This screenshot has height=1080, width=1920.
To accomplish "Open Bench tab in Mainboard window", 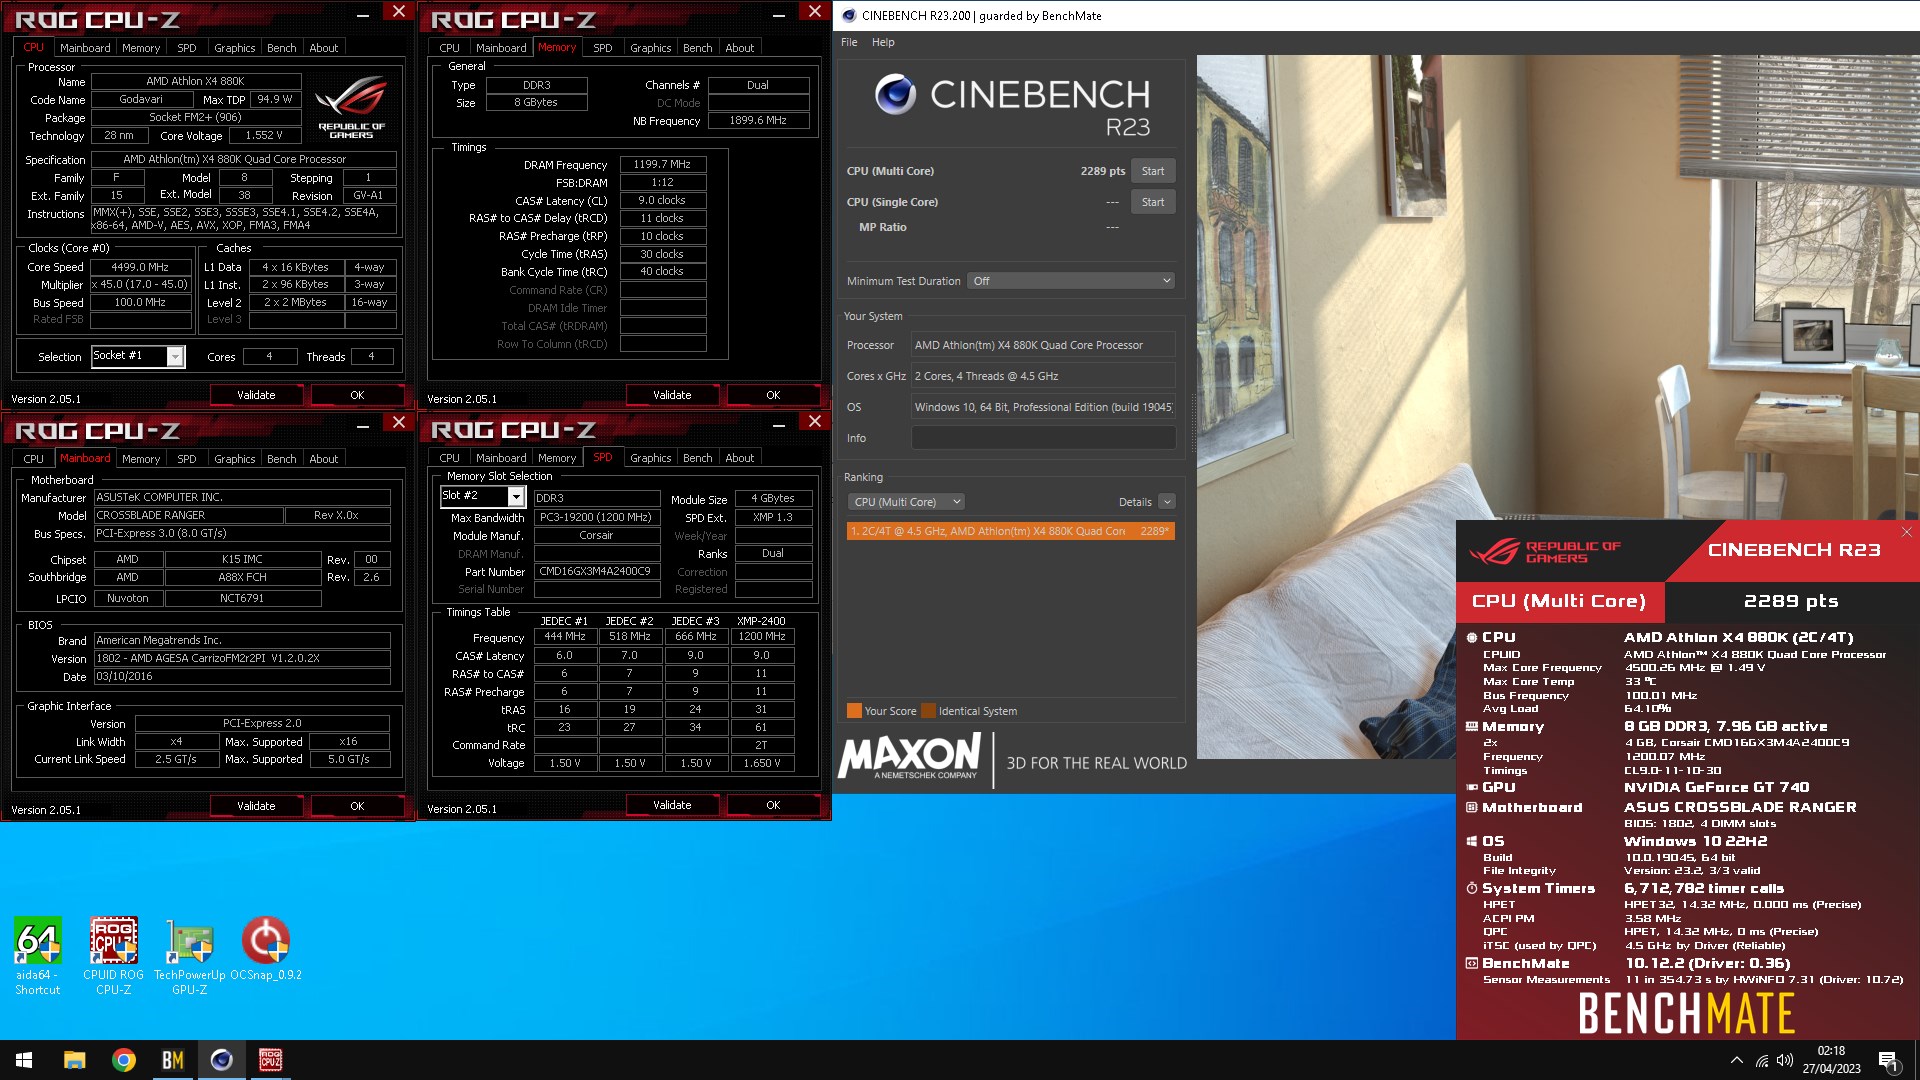I will [281, 459].
